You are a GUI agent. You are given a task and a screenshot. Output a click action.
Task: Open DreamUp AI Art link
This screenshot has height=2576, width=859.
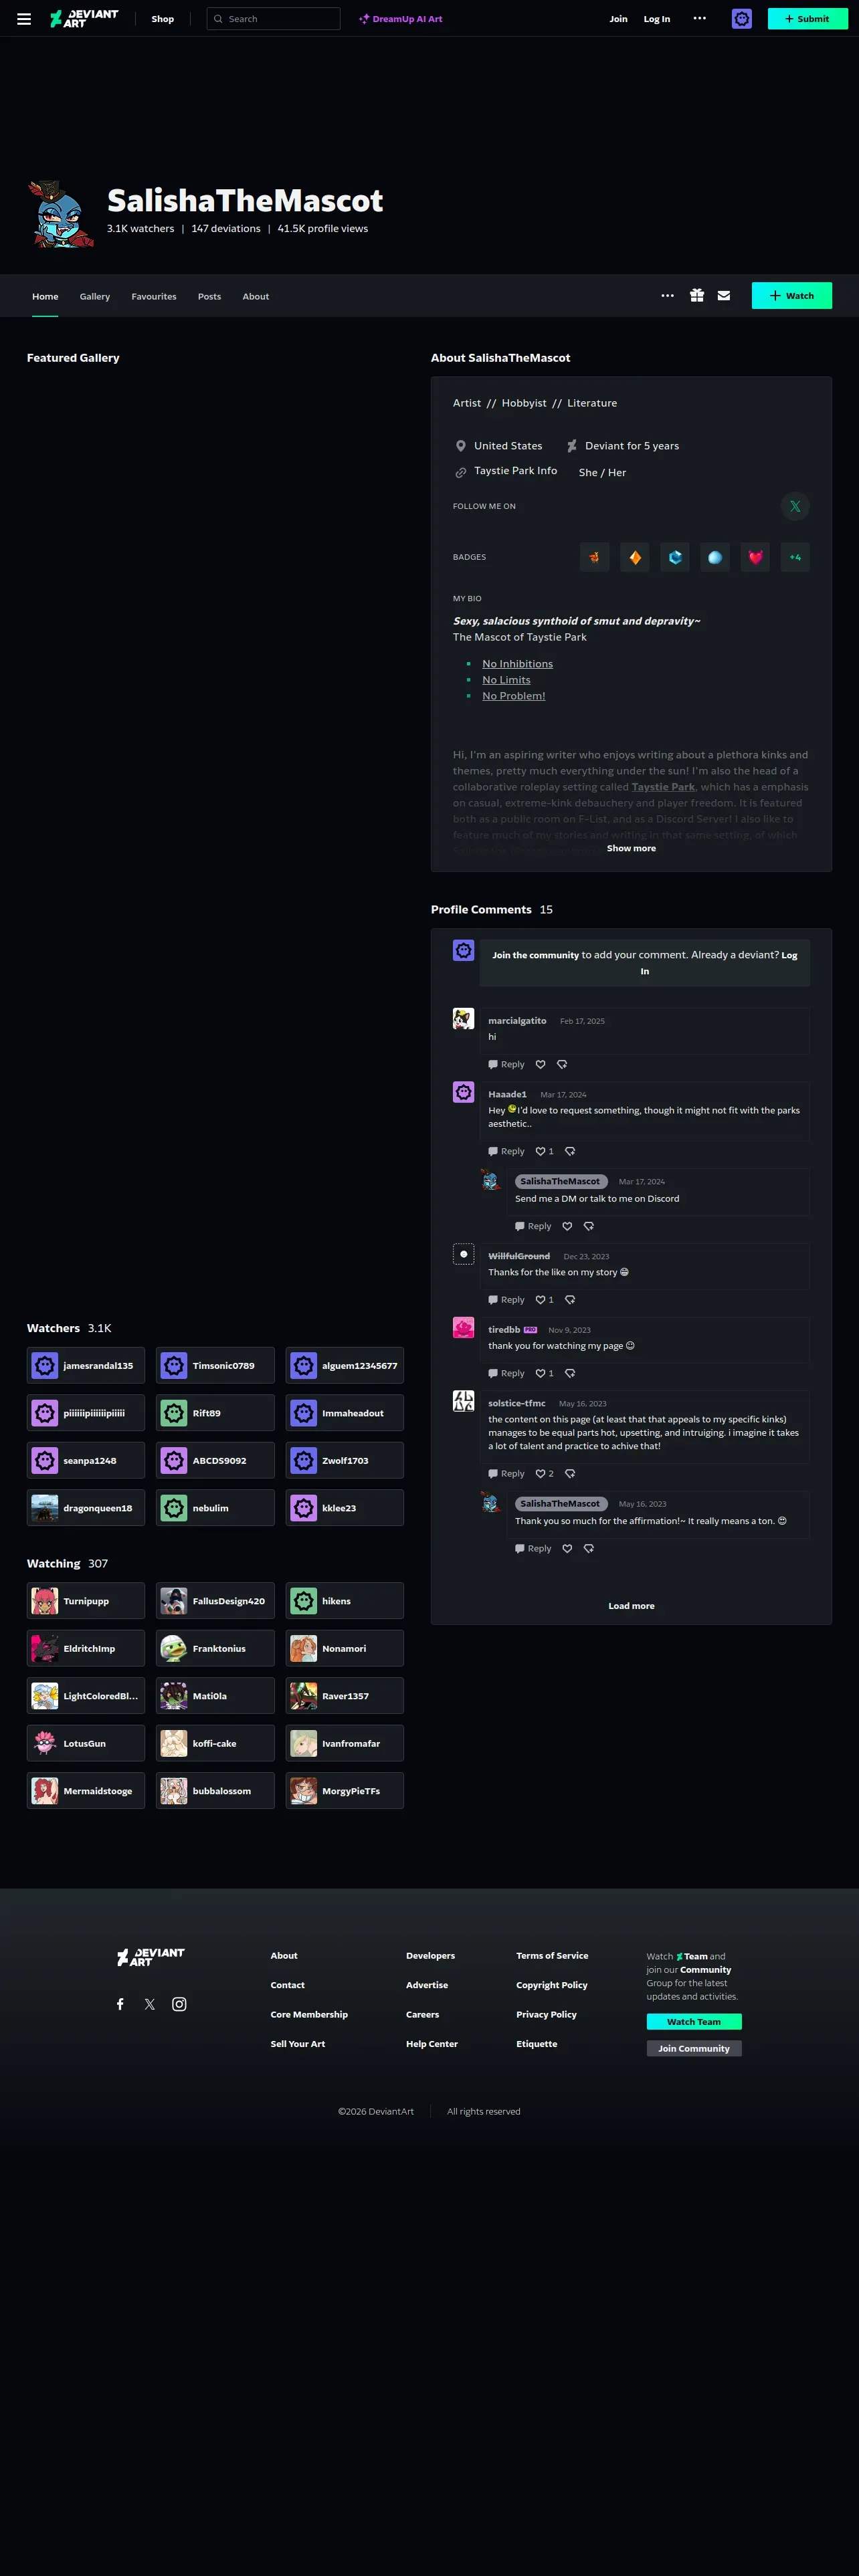click(x=401, y=19)
